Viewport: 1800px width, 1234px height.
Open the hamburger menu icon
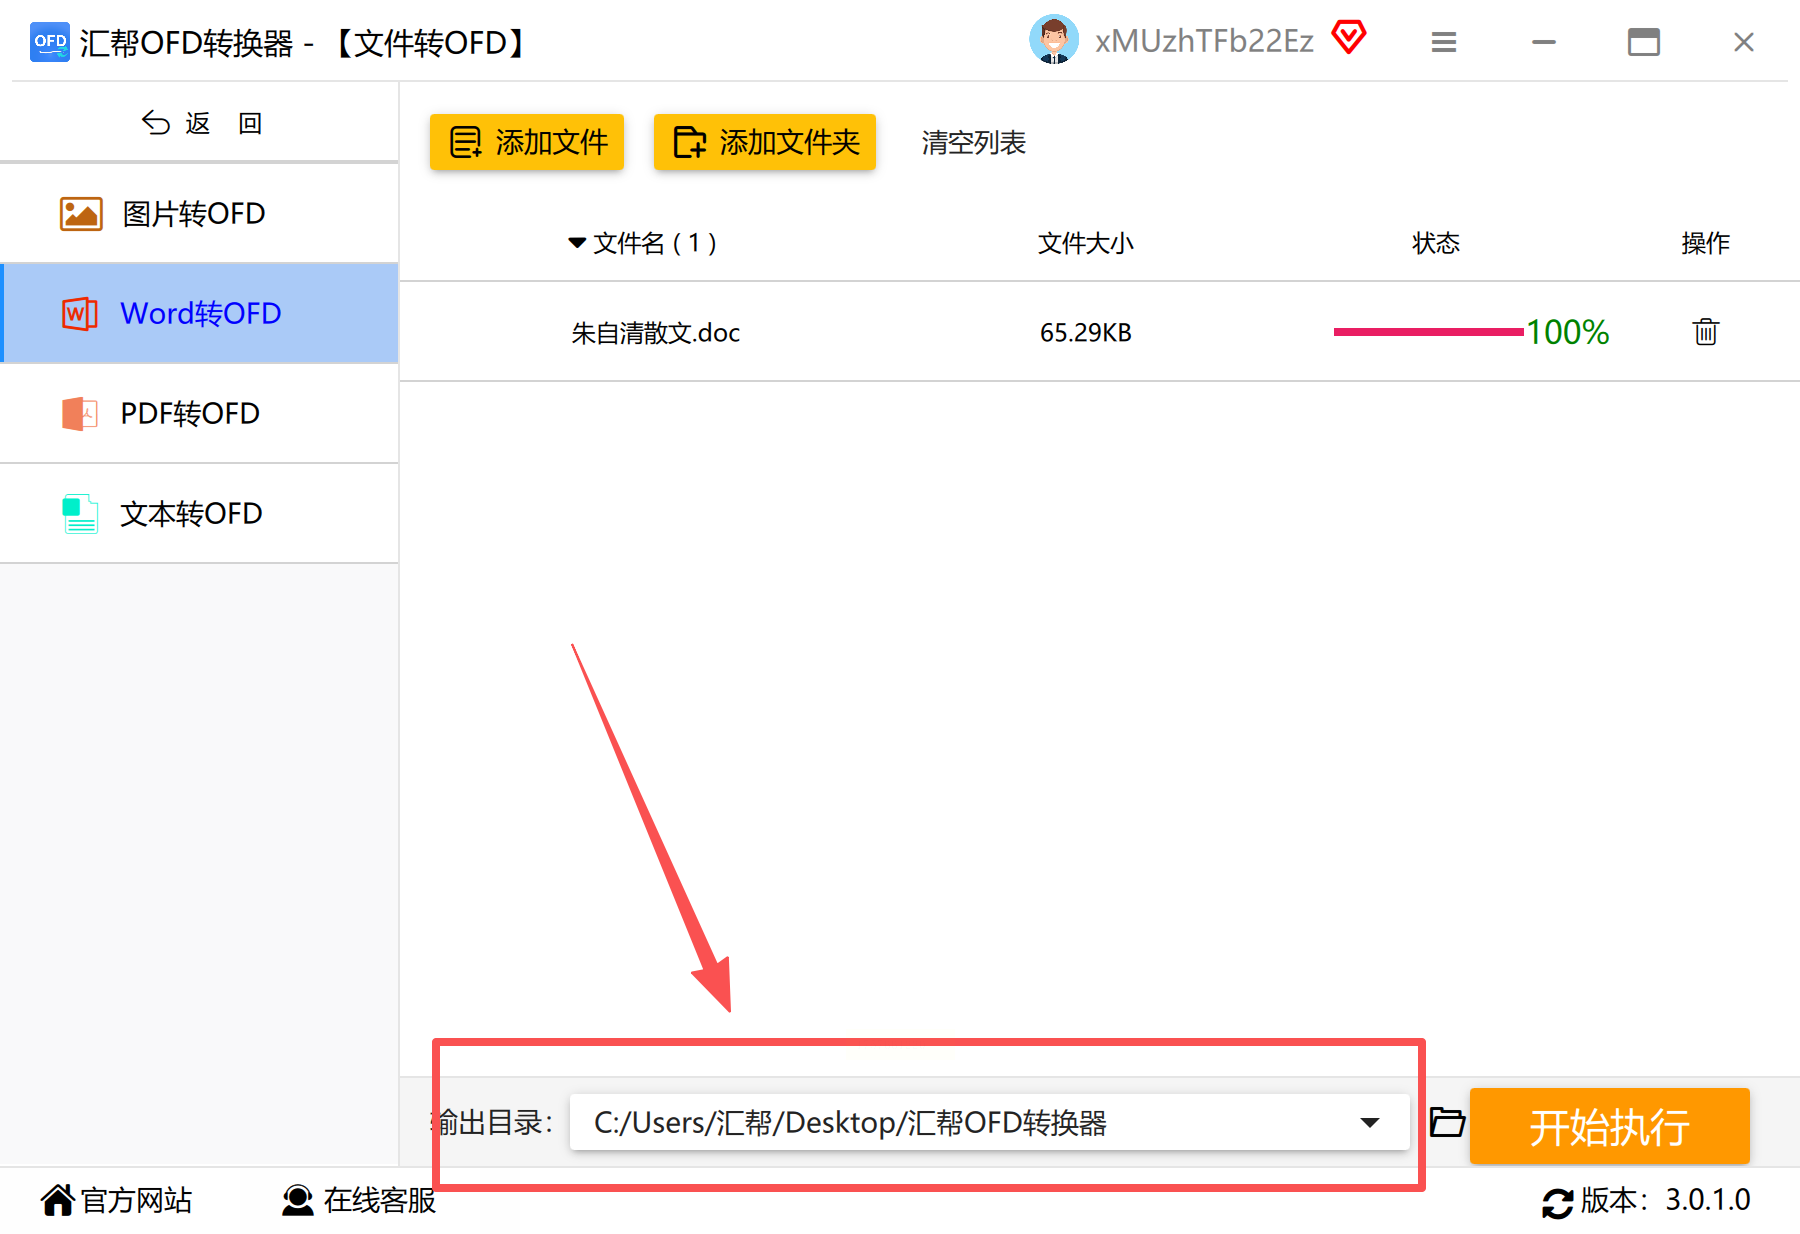[x=1443, y=42]
